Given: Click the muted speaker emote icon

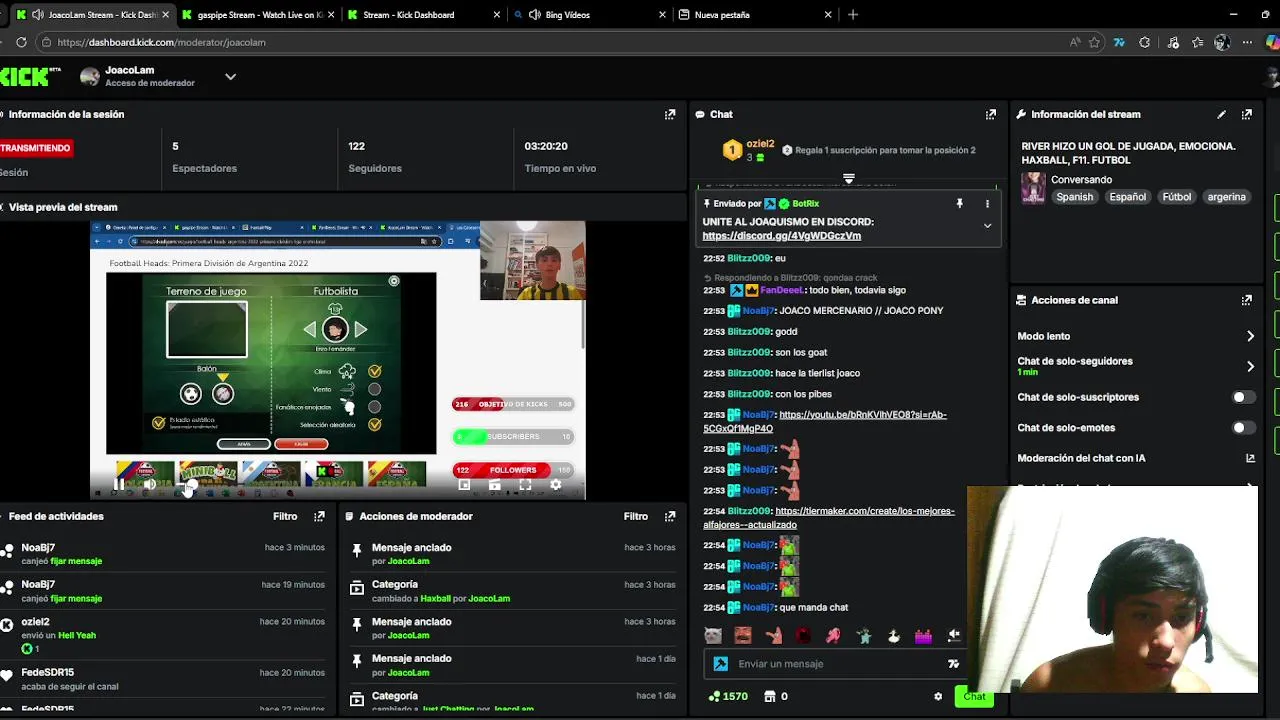Looking at the screenshot, I should pyautogui.click(x=954, y=635).
